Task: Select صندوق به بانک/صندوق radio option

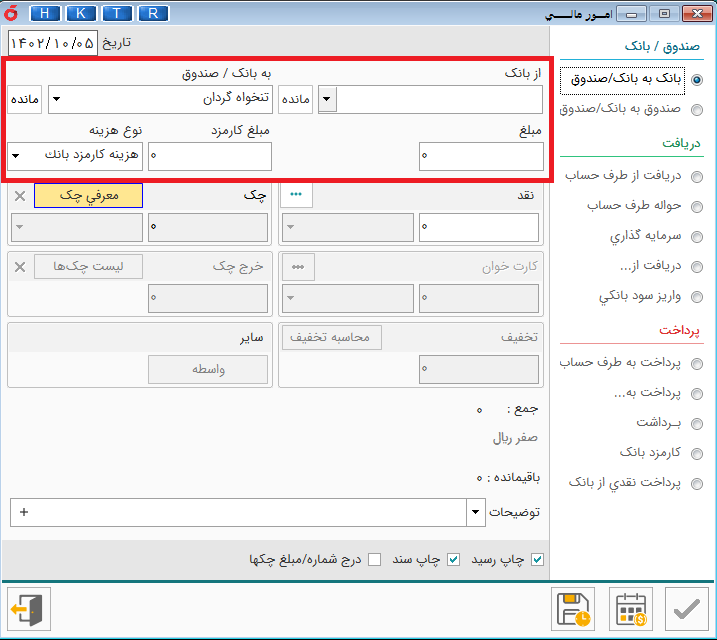Action: pos(696,110)
